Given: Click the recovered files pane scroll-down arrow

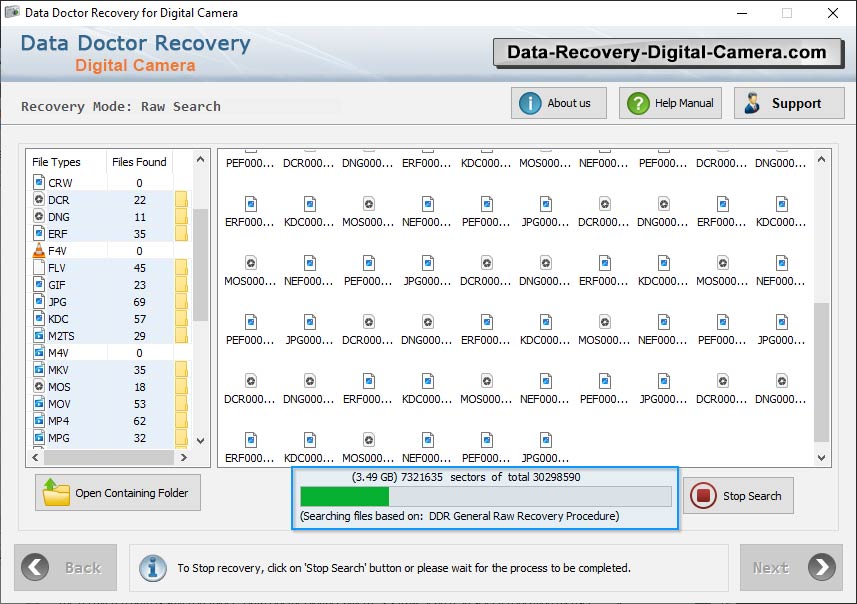Looking at the screenshot, I should 821,458.
